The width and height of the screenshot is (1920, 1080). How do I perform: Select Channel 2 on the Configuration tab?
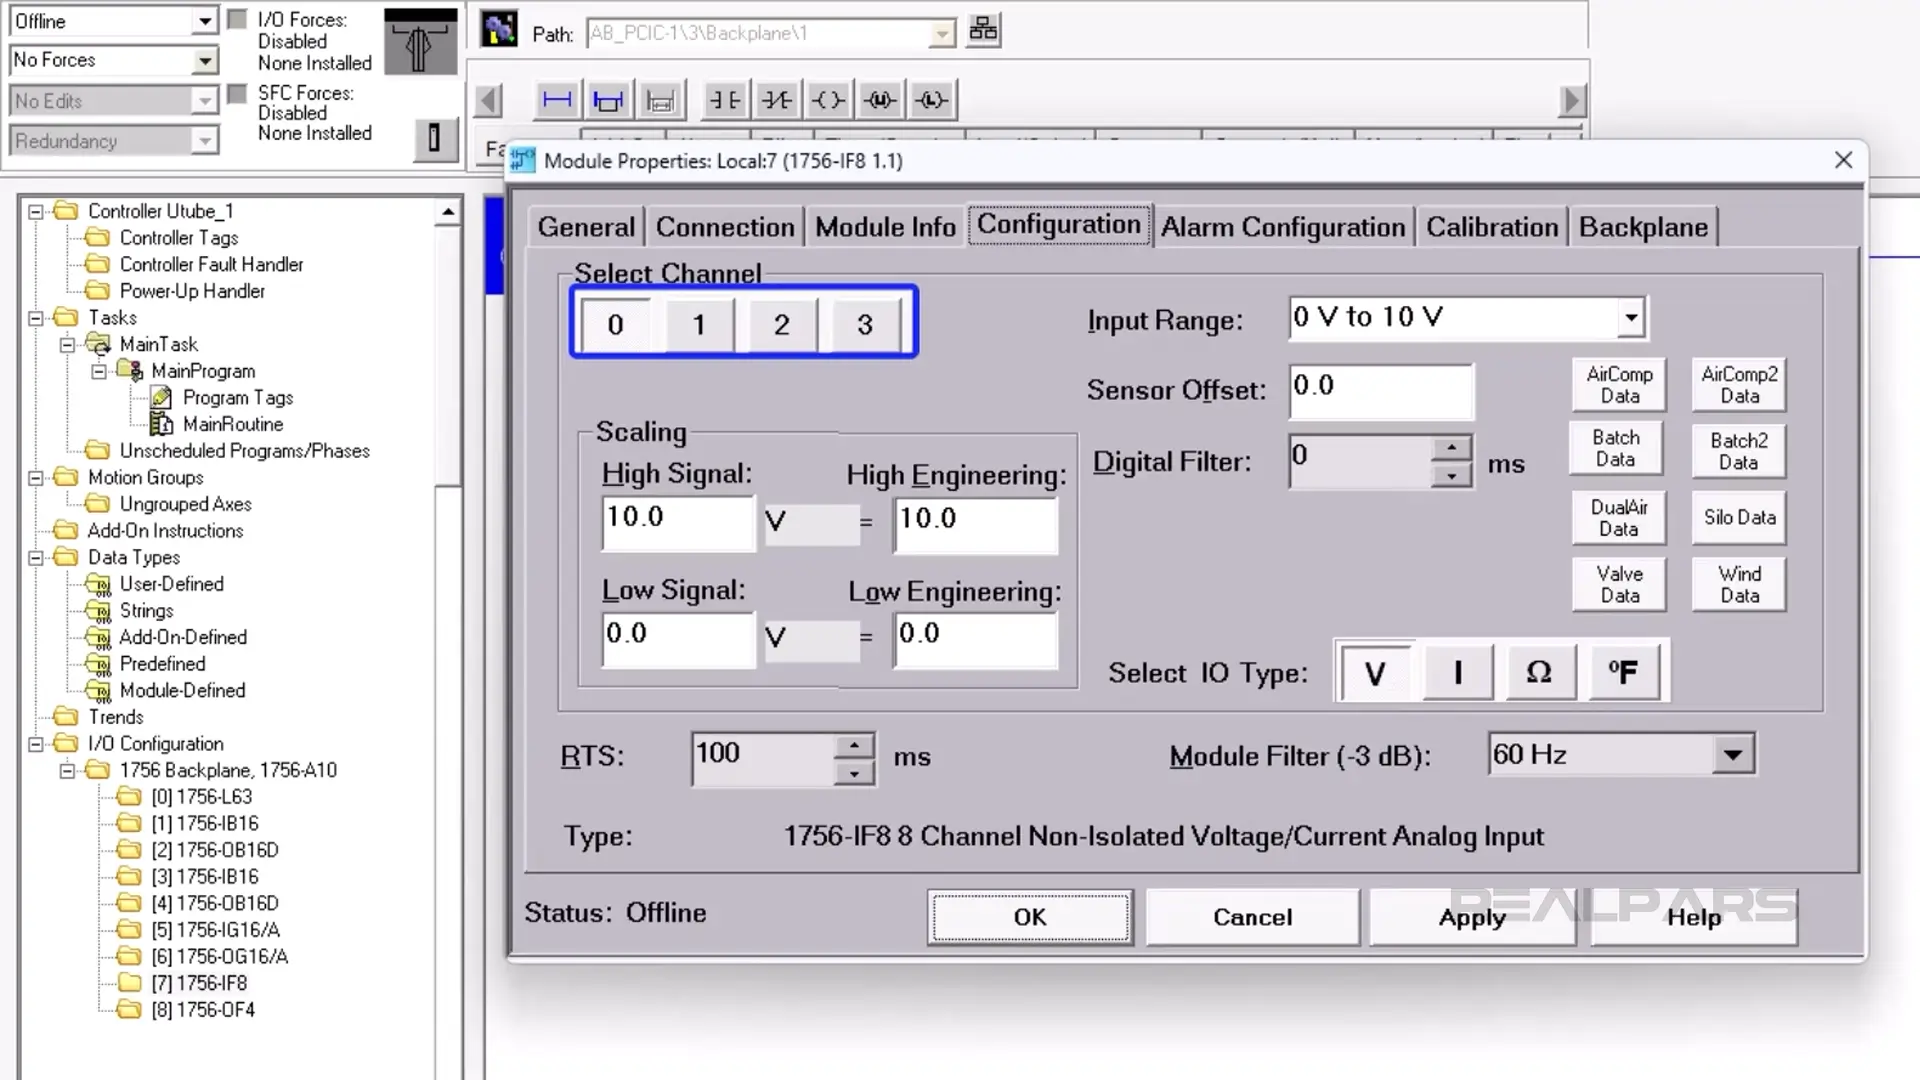[781, 323]
